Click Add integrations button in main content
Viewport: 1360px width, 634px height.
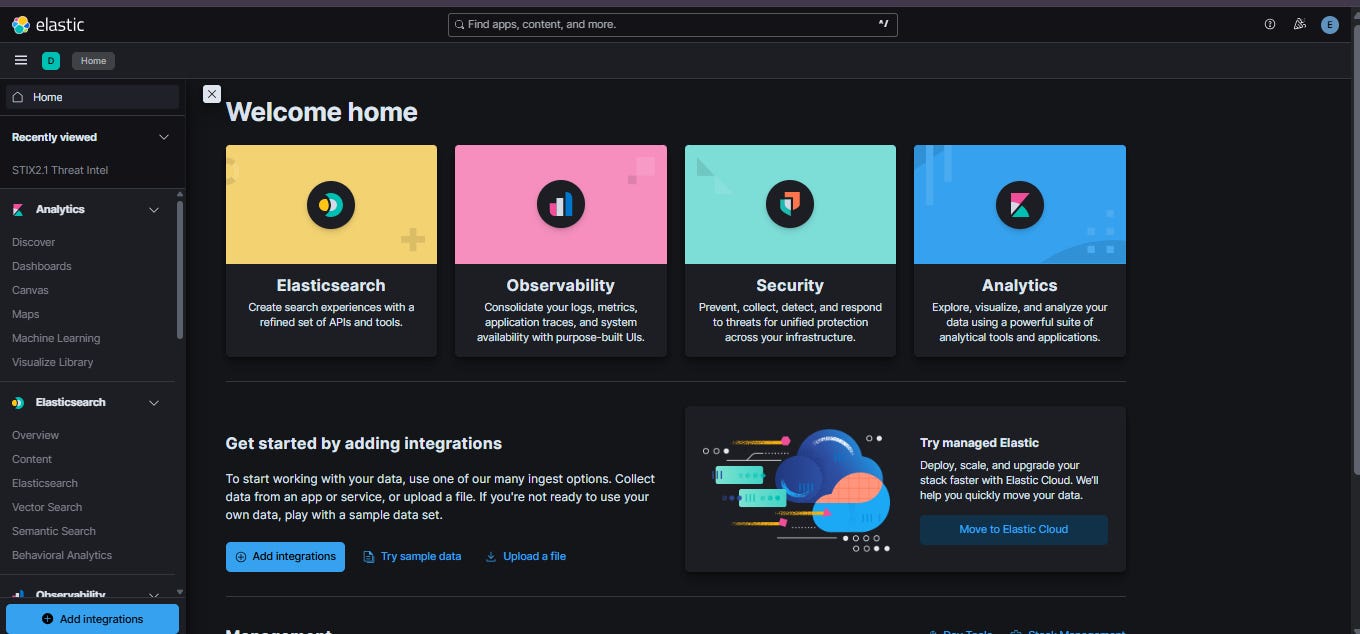pos(285,557)
